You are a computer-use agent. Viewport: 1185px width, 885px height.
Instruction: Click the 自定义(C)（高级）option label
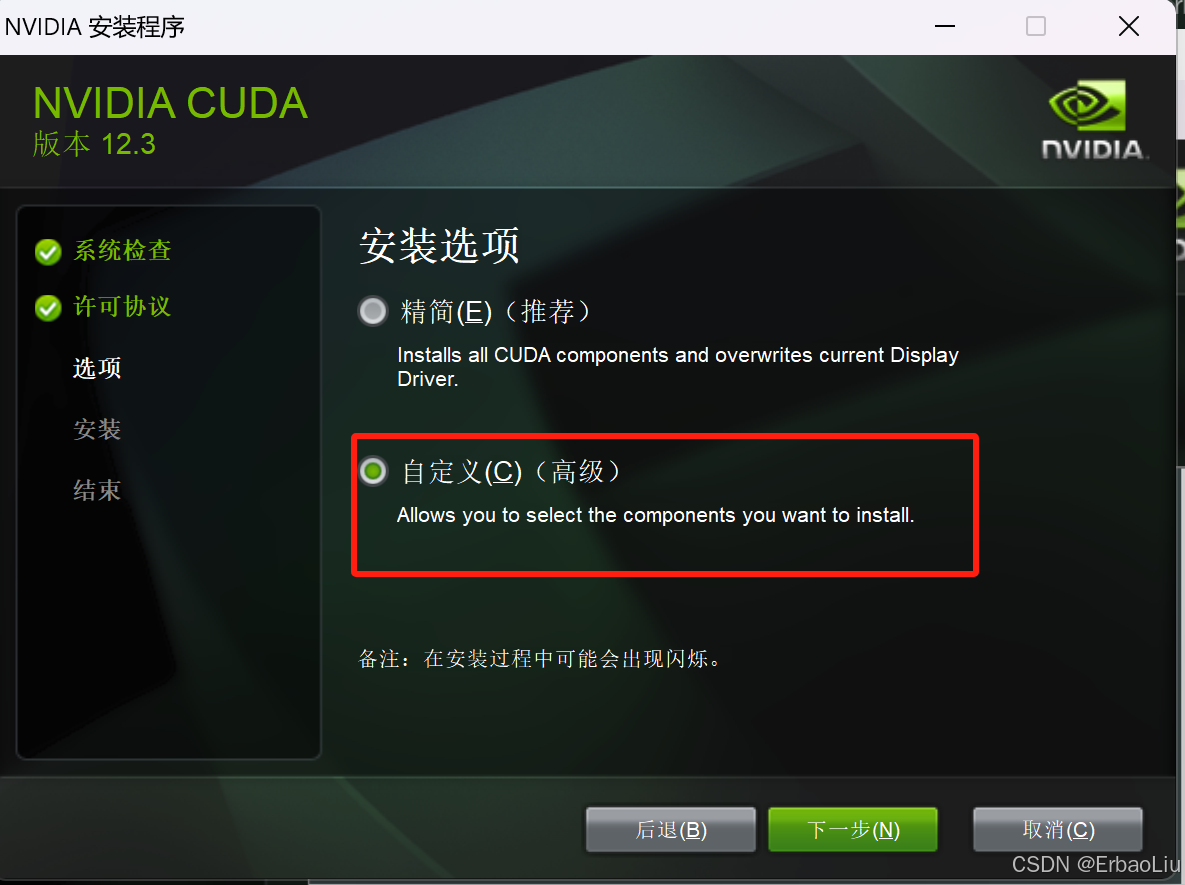(x=512, y=472)
